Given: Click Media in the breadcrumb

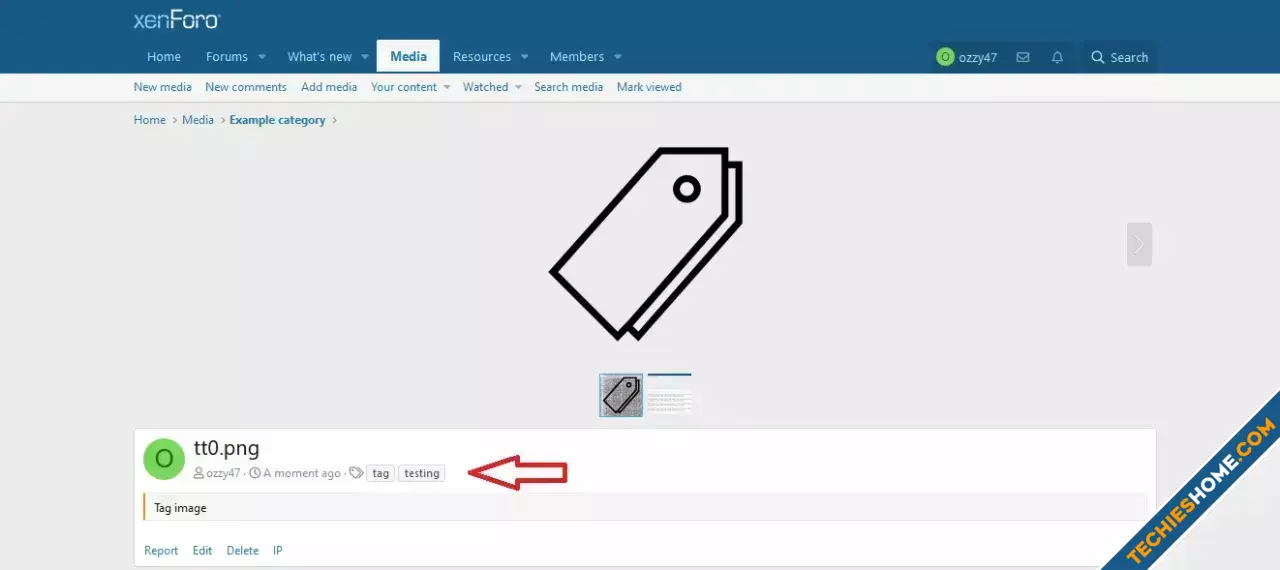Looking at the screenshot, I should pyautogui.click(x=198, y=120).
